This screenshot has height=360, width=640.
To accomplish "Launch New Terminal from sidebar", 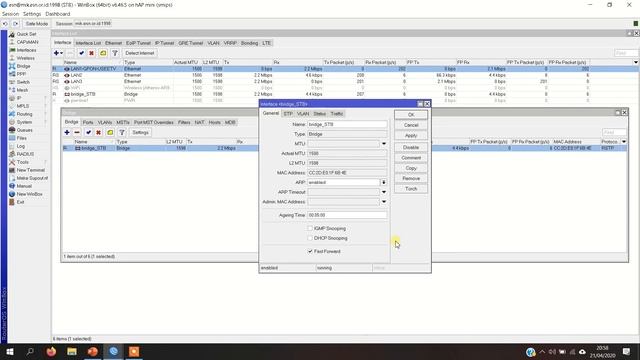I will pyautogui.click(x=31, y=170).
